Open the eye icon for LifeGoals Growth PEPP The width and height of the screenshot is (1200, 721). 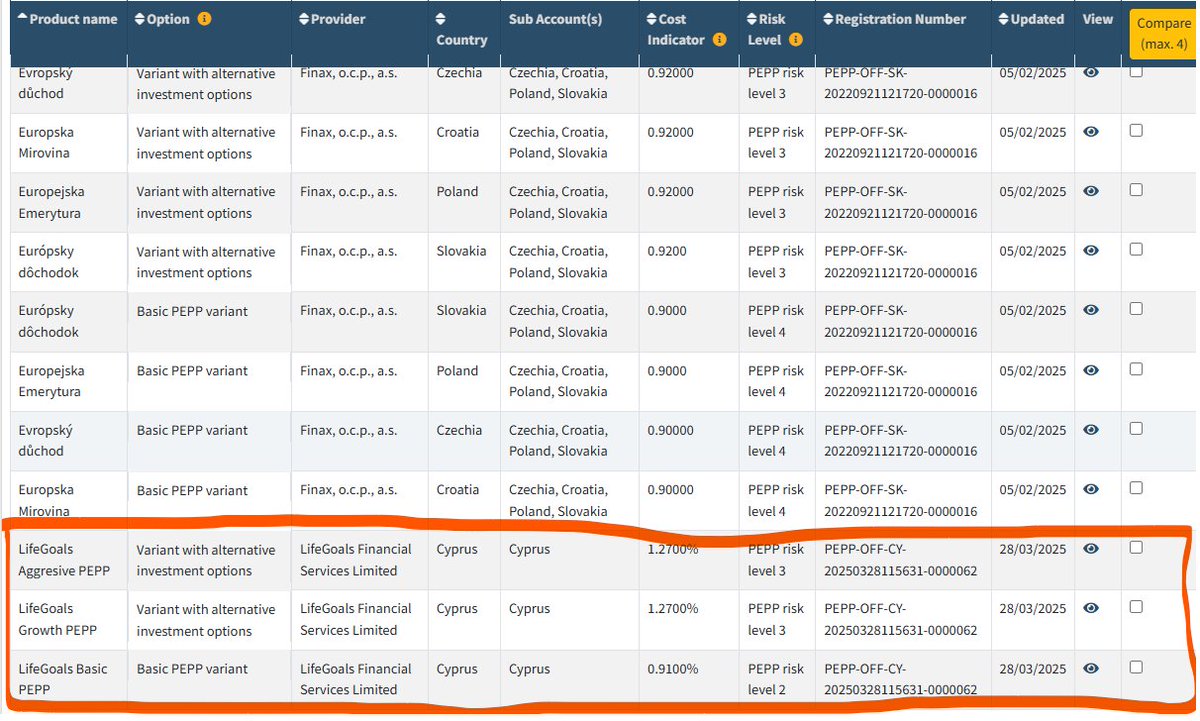point(1091,608)
